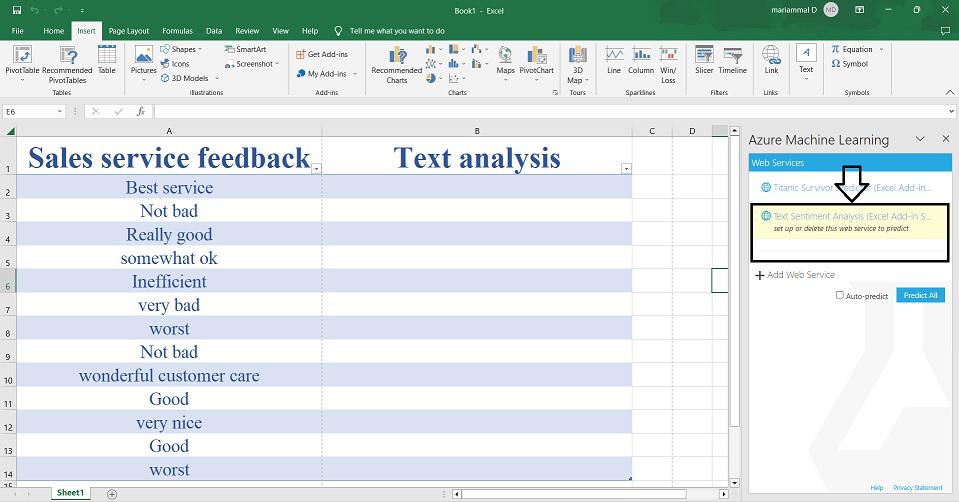This screenshot has width=959, height=502.
Task: Switch to the Review tab
Action: [247, 31]
